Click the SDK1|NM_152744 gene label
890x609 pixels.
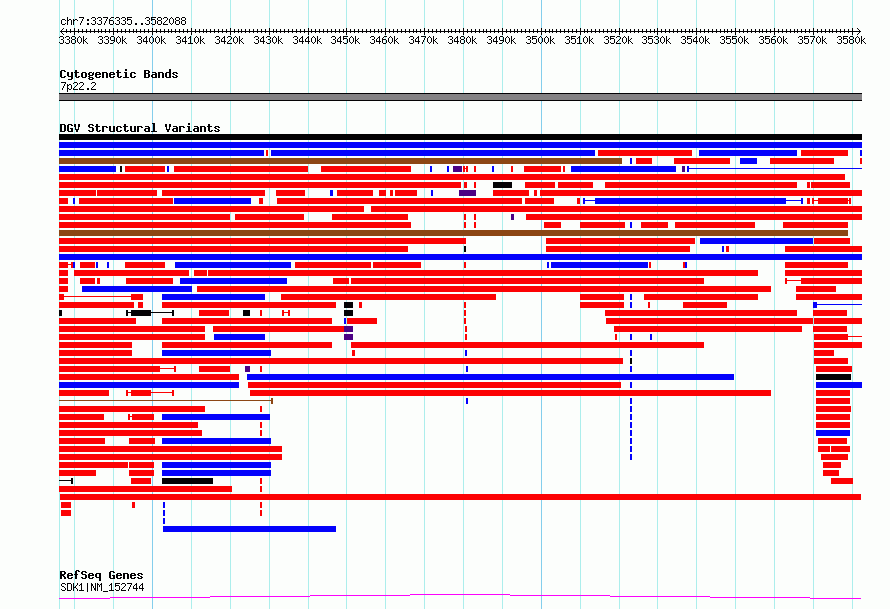(x=102, y=587)
